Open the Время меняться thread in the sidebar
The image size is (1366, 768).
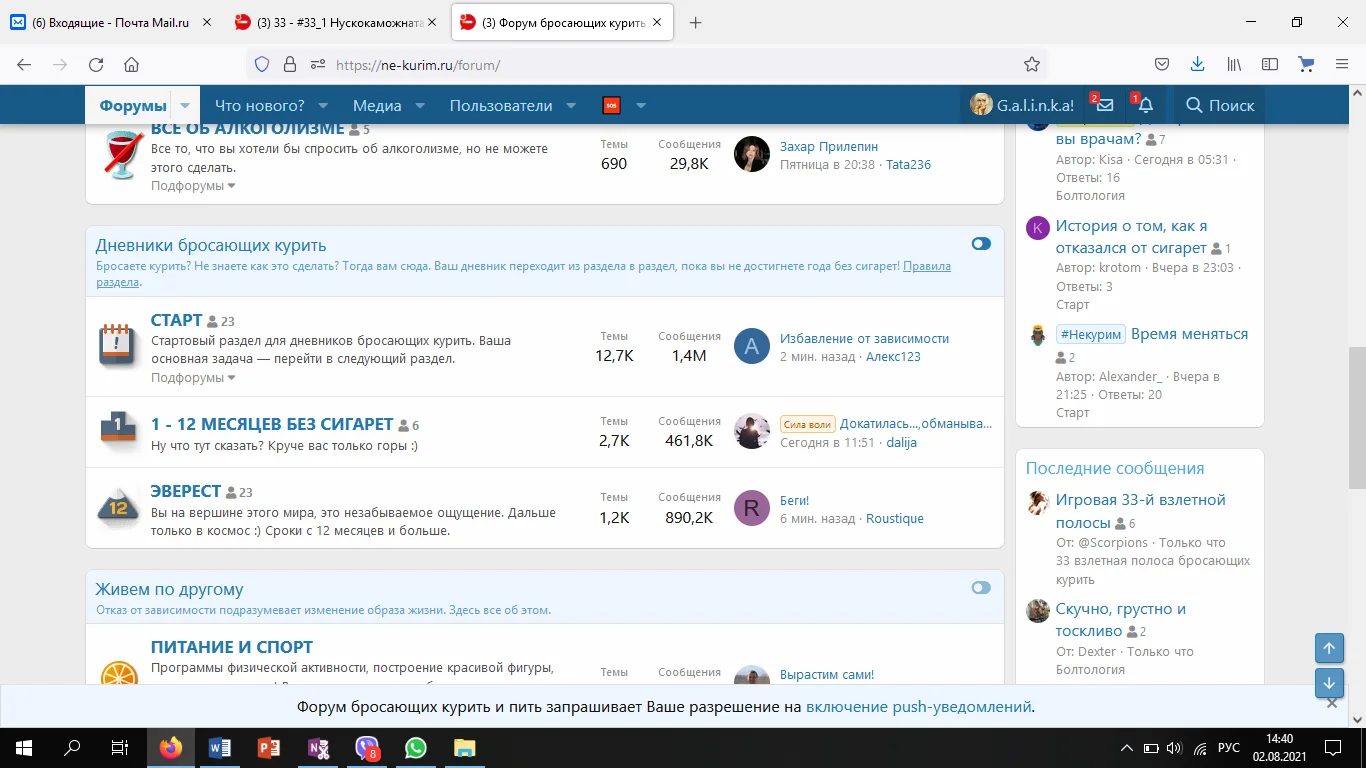tap(1189, 334)
